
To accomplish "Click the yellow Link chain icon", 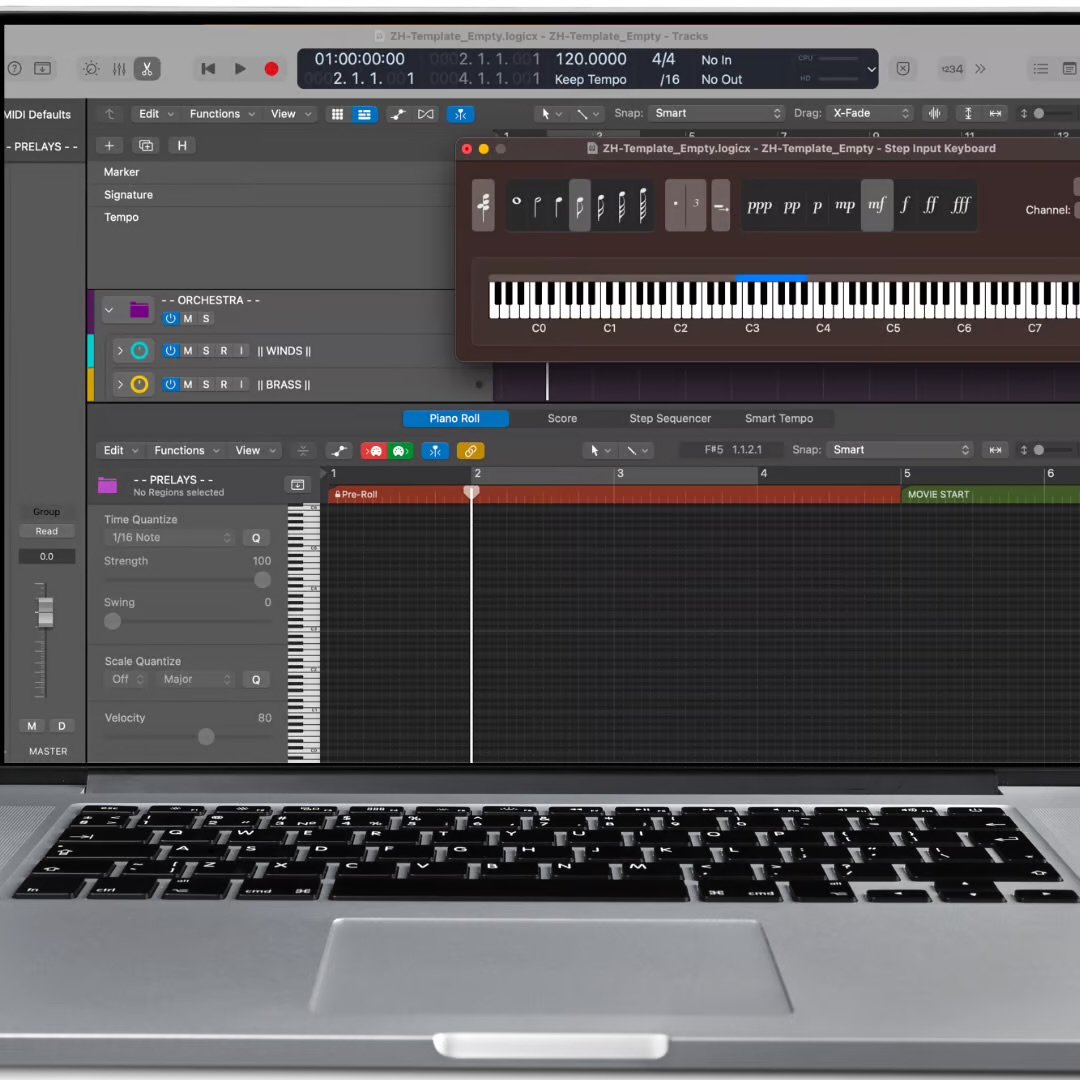I will coord(470,450).
